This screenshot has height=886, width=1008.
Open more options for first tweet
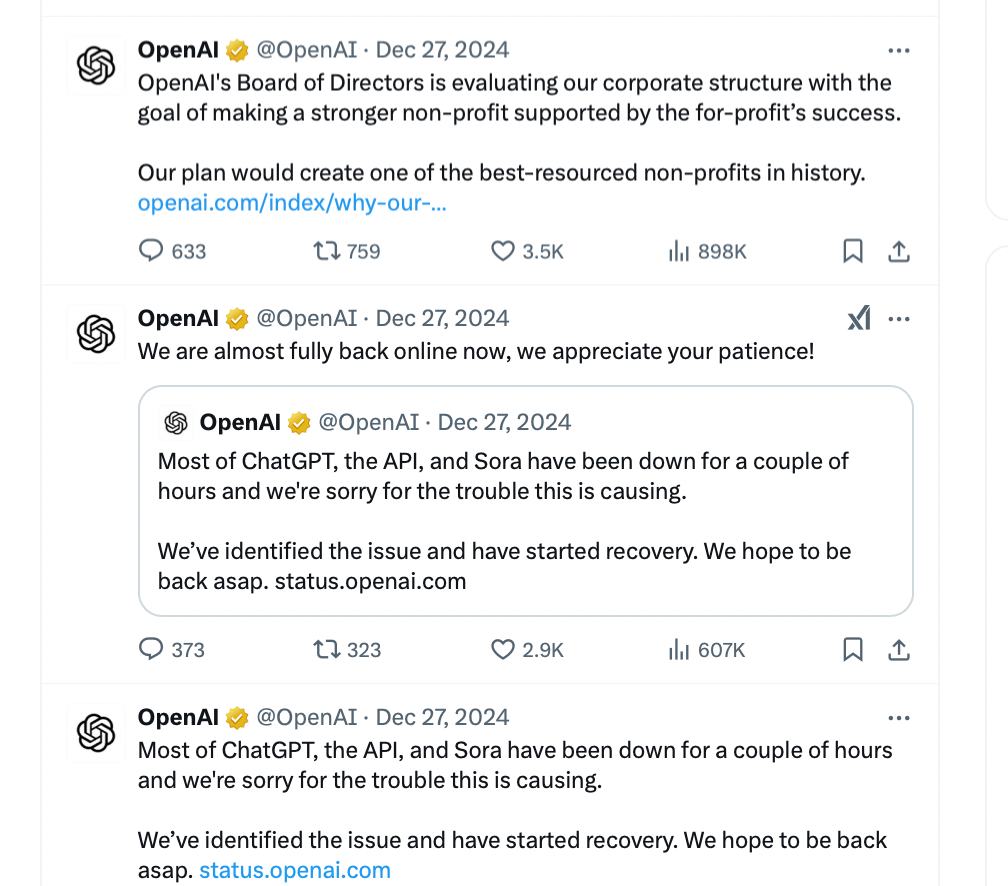pyautogui.click(x=899, y=50)
